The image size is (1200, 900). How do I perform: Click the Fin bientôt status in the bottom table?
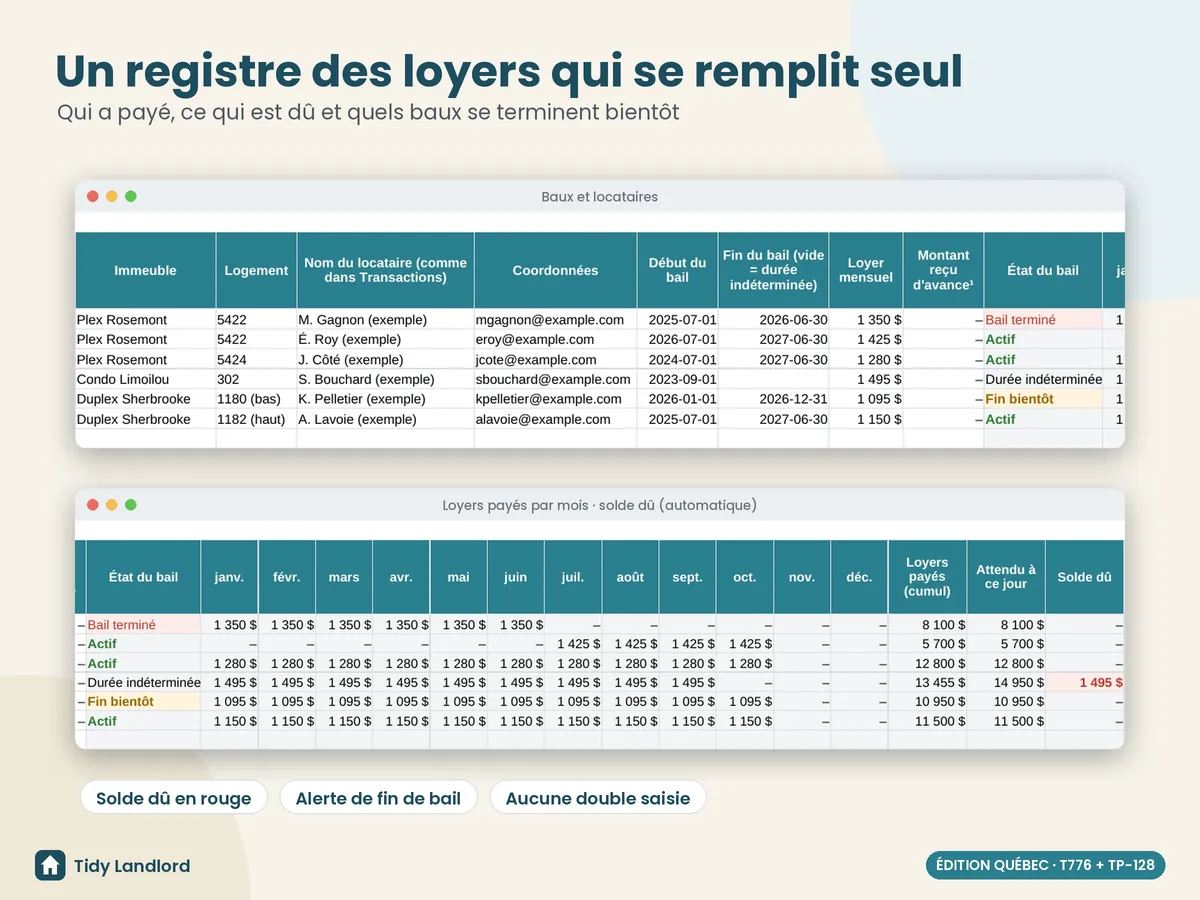[x=143, y=702]
